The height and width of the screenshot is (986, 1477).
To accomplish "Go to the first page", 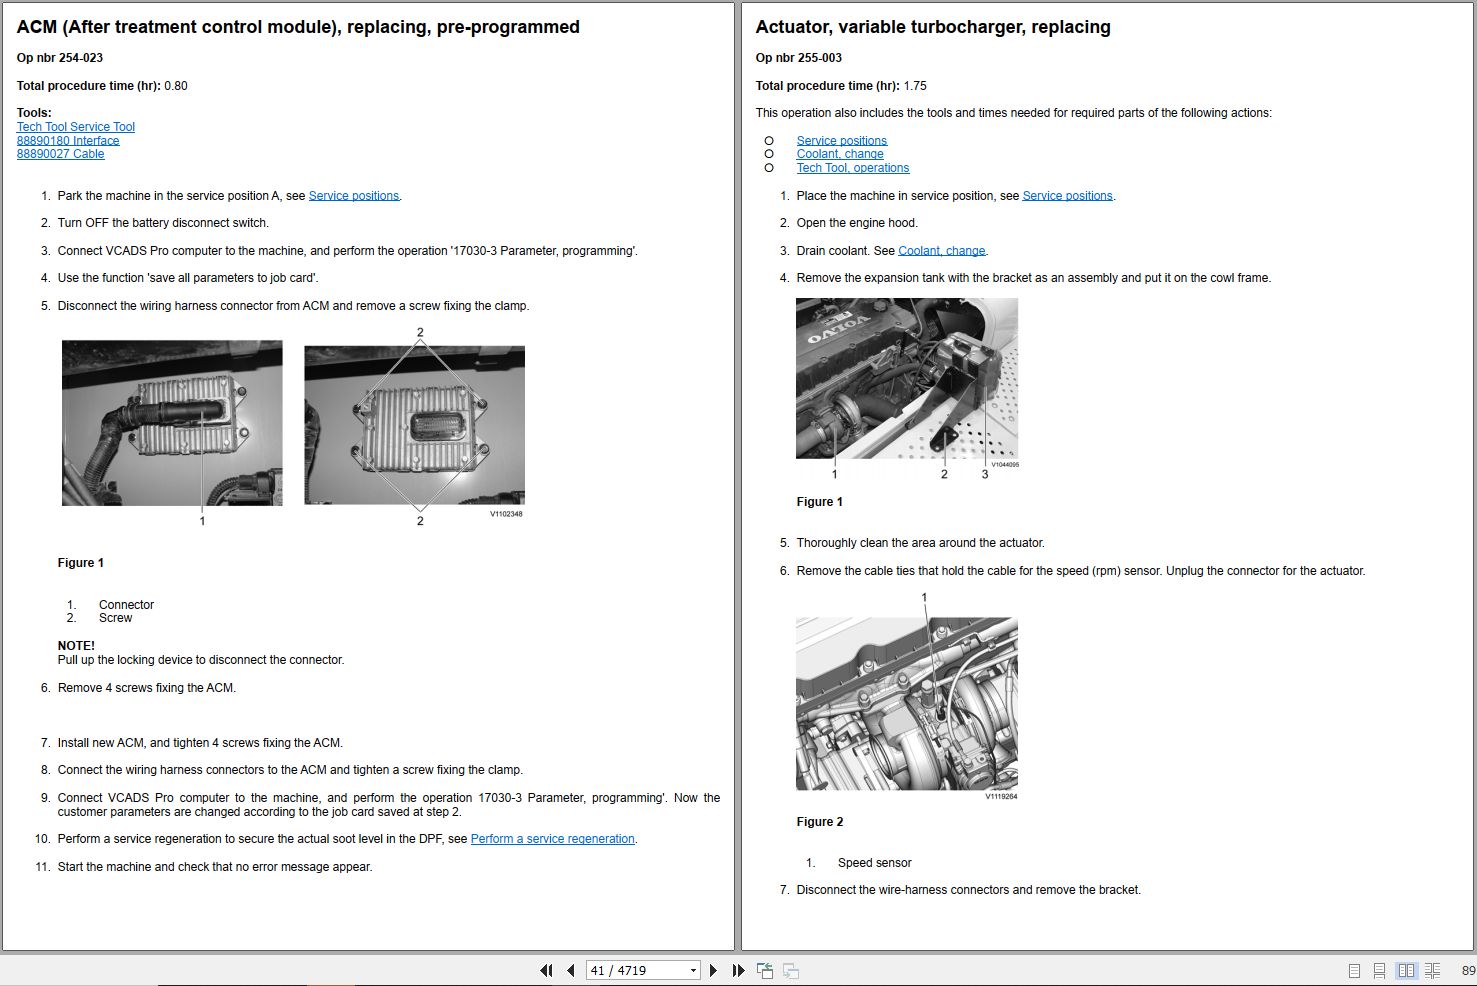I will 546,970.
